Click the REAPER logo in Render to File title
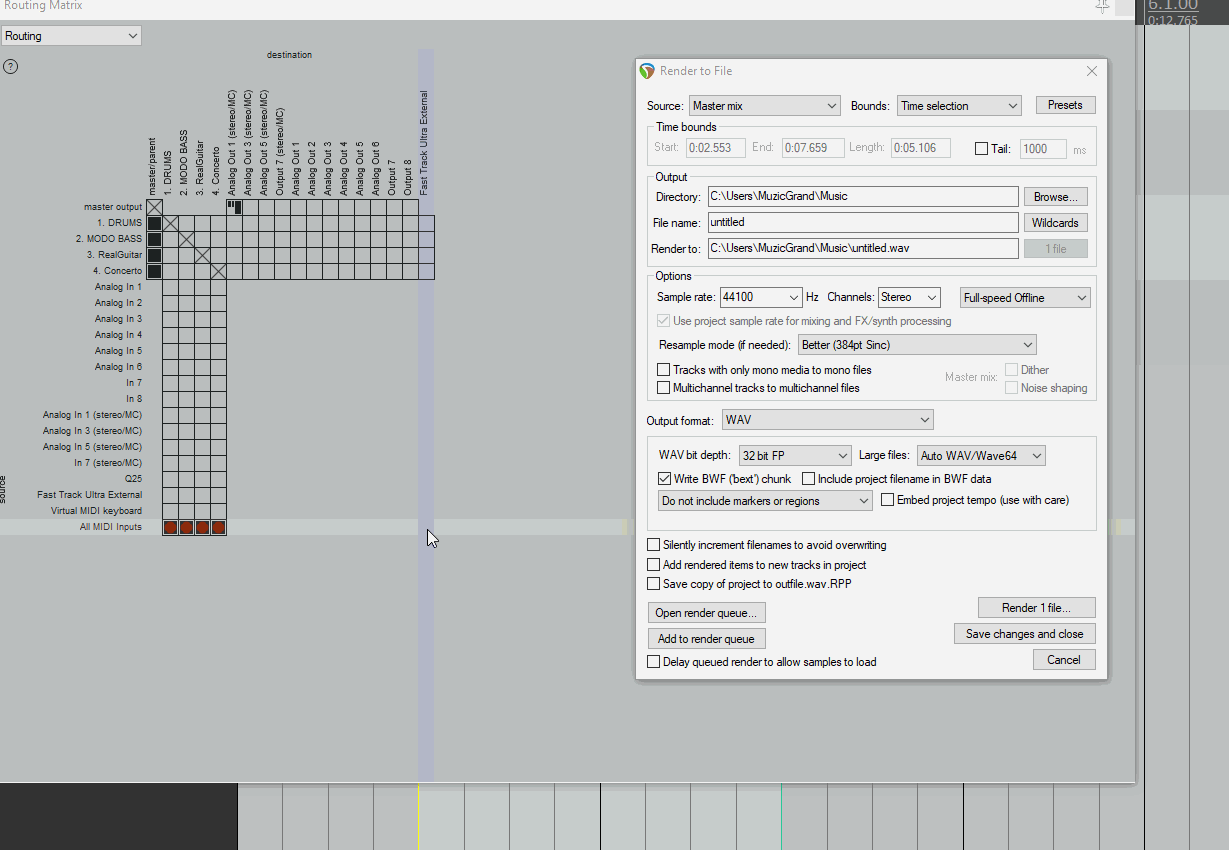 648,71
